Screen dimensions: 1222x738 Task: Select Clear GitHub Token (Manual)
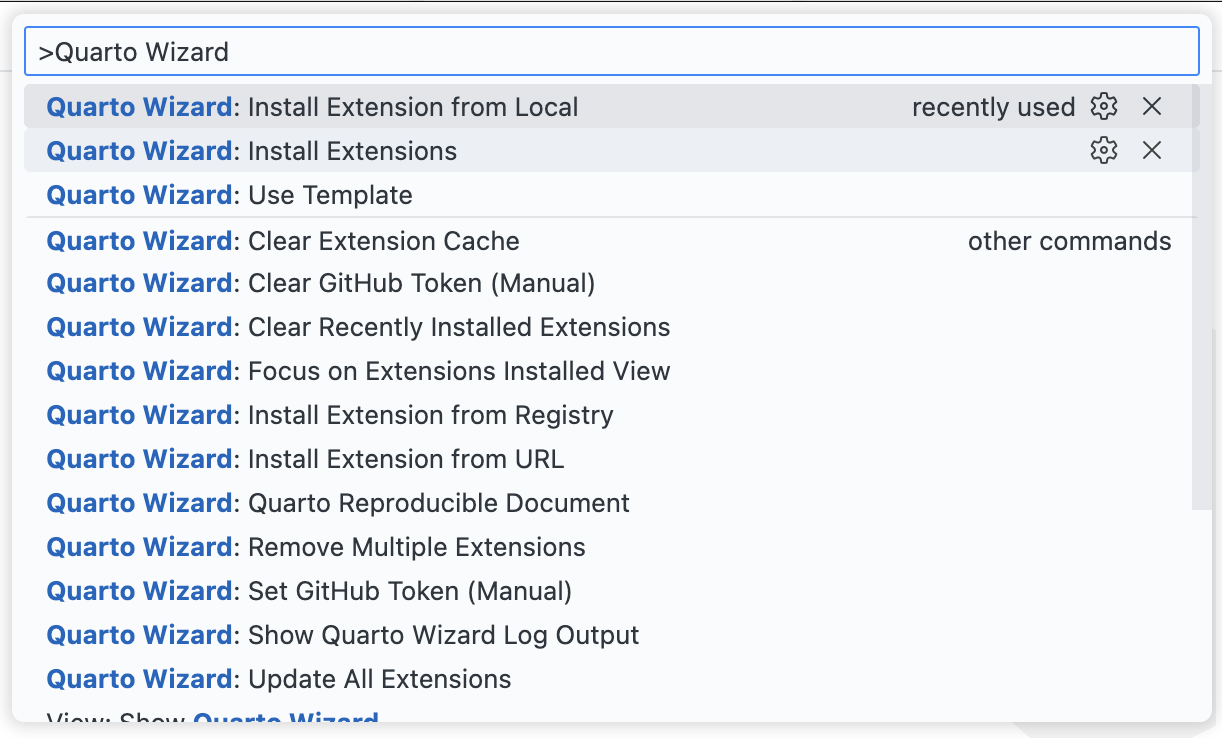[x=421, y=284]
